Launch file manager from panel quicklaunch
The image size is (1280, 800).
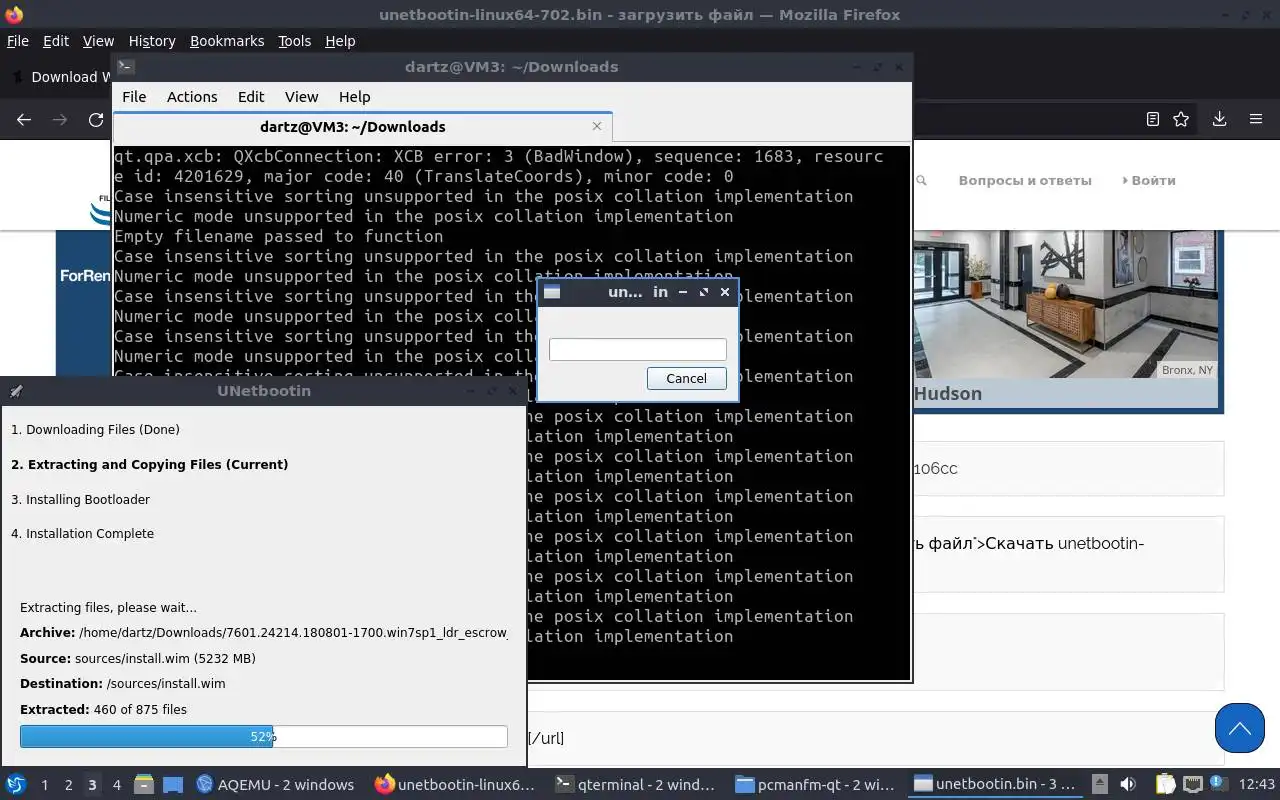point(143,784)
